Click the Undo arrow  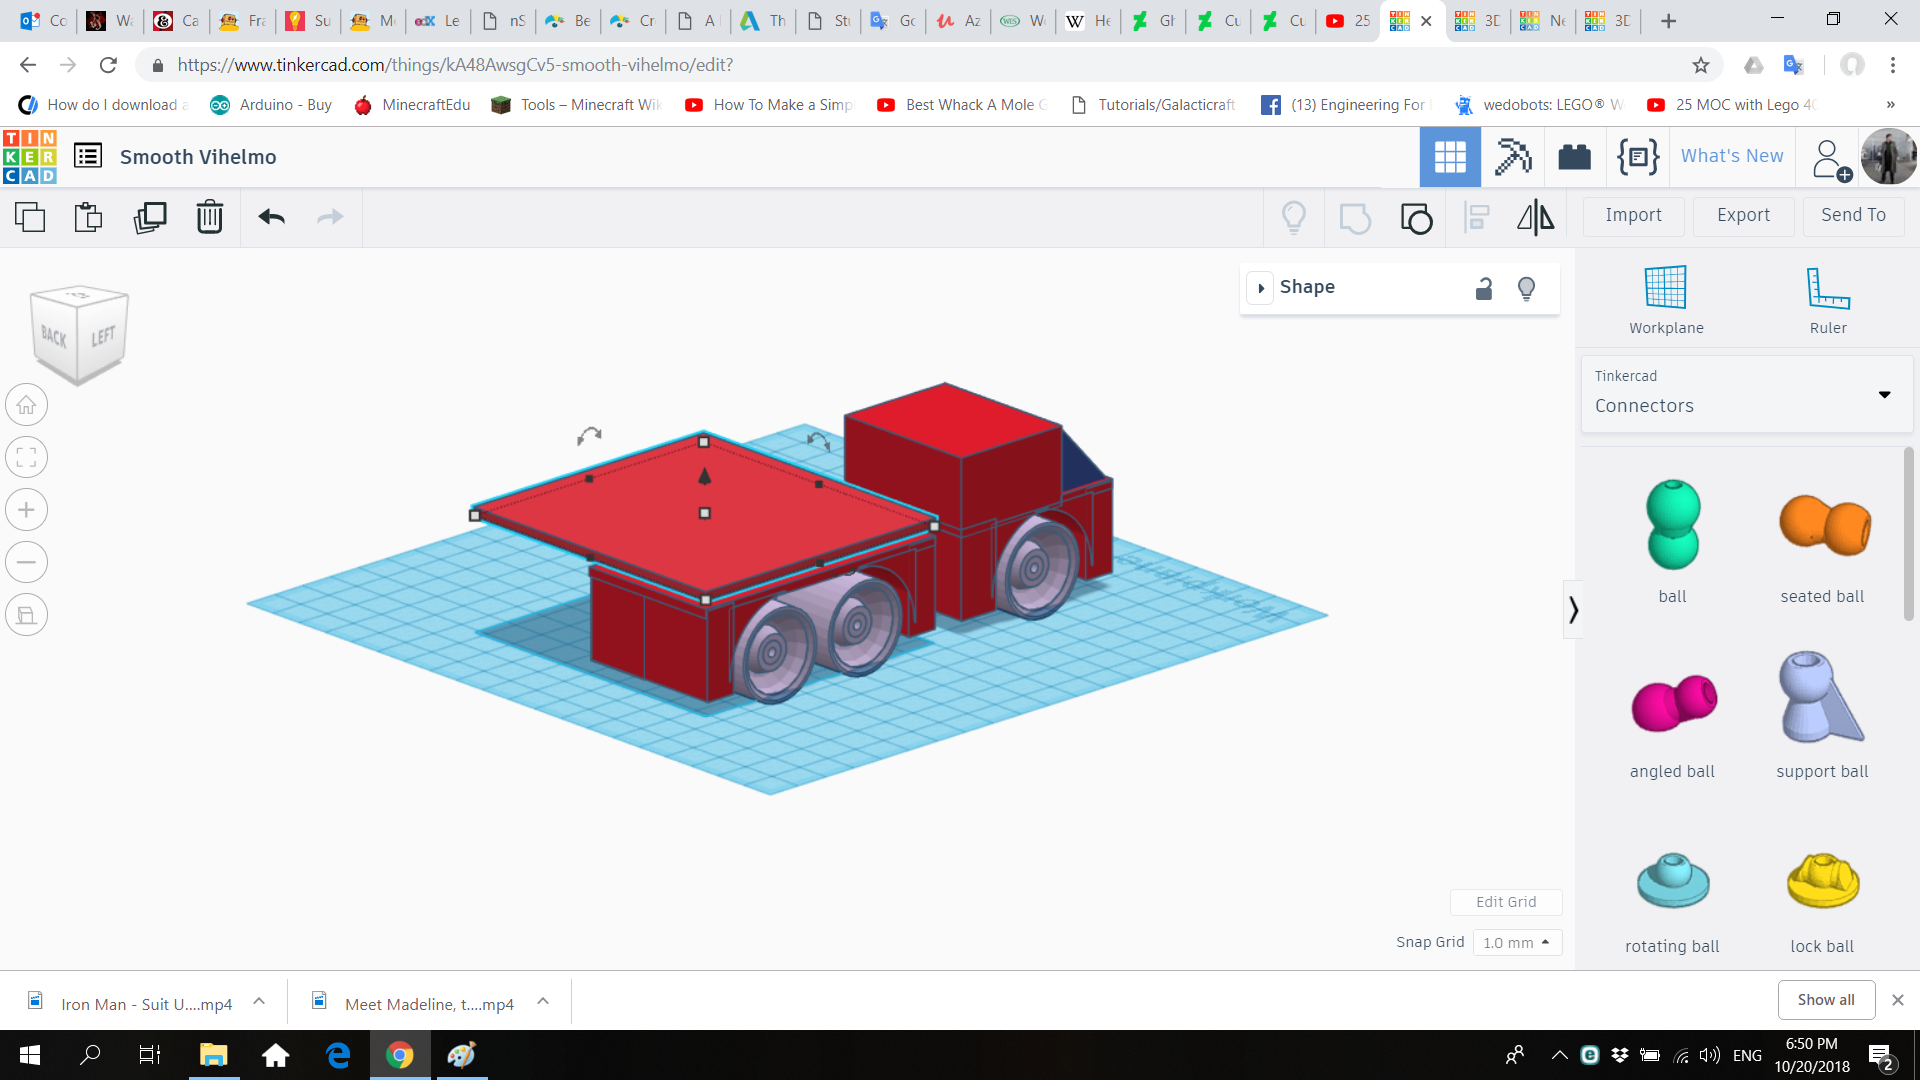coord(271,217)
